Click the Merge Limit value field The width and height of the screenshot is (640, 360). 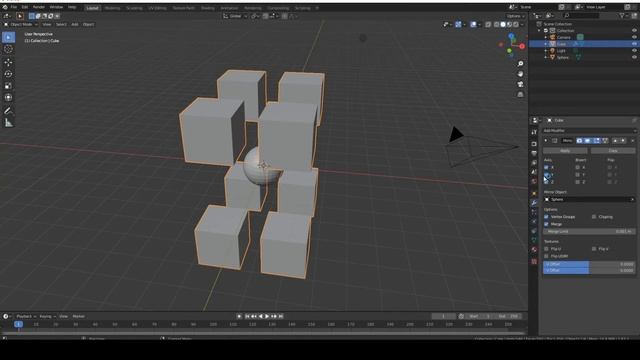coord(589,231)
